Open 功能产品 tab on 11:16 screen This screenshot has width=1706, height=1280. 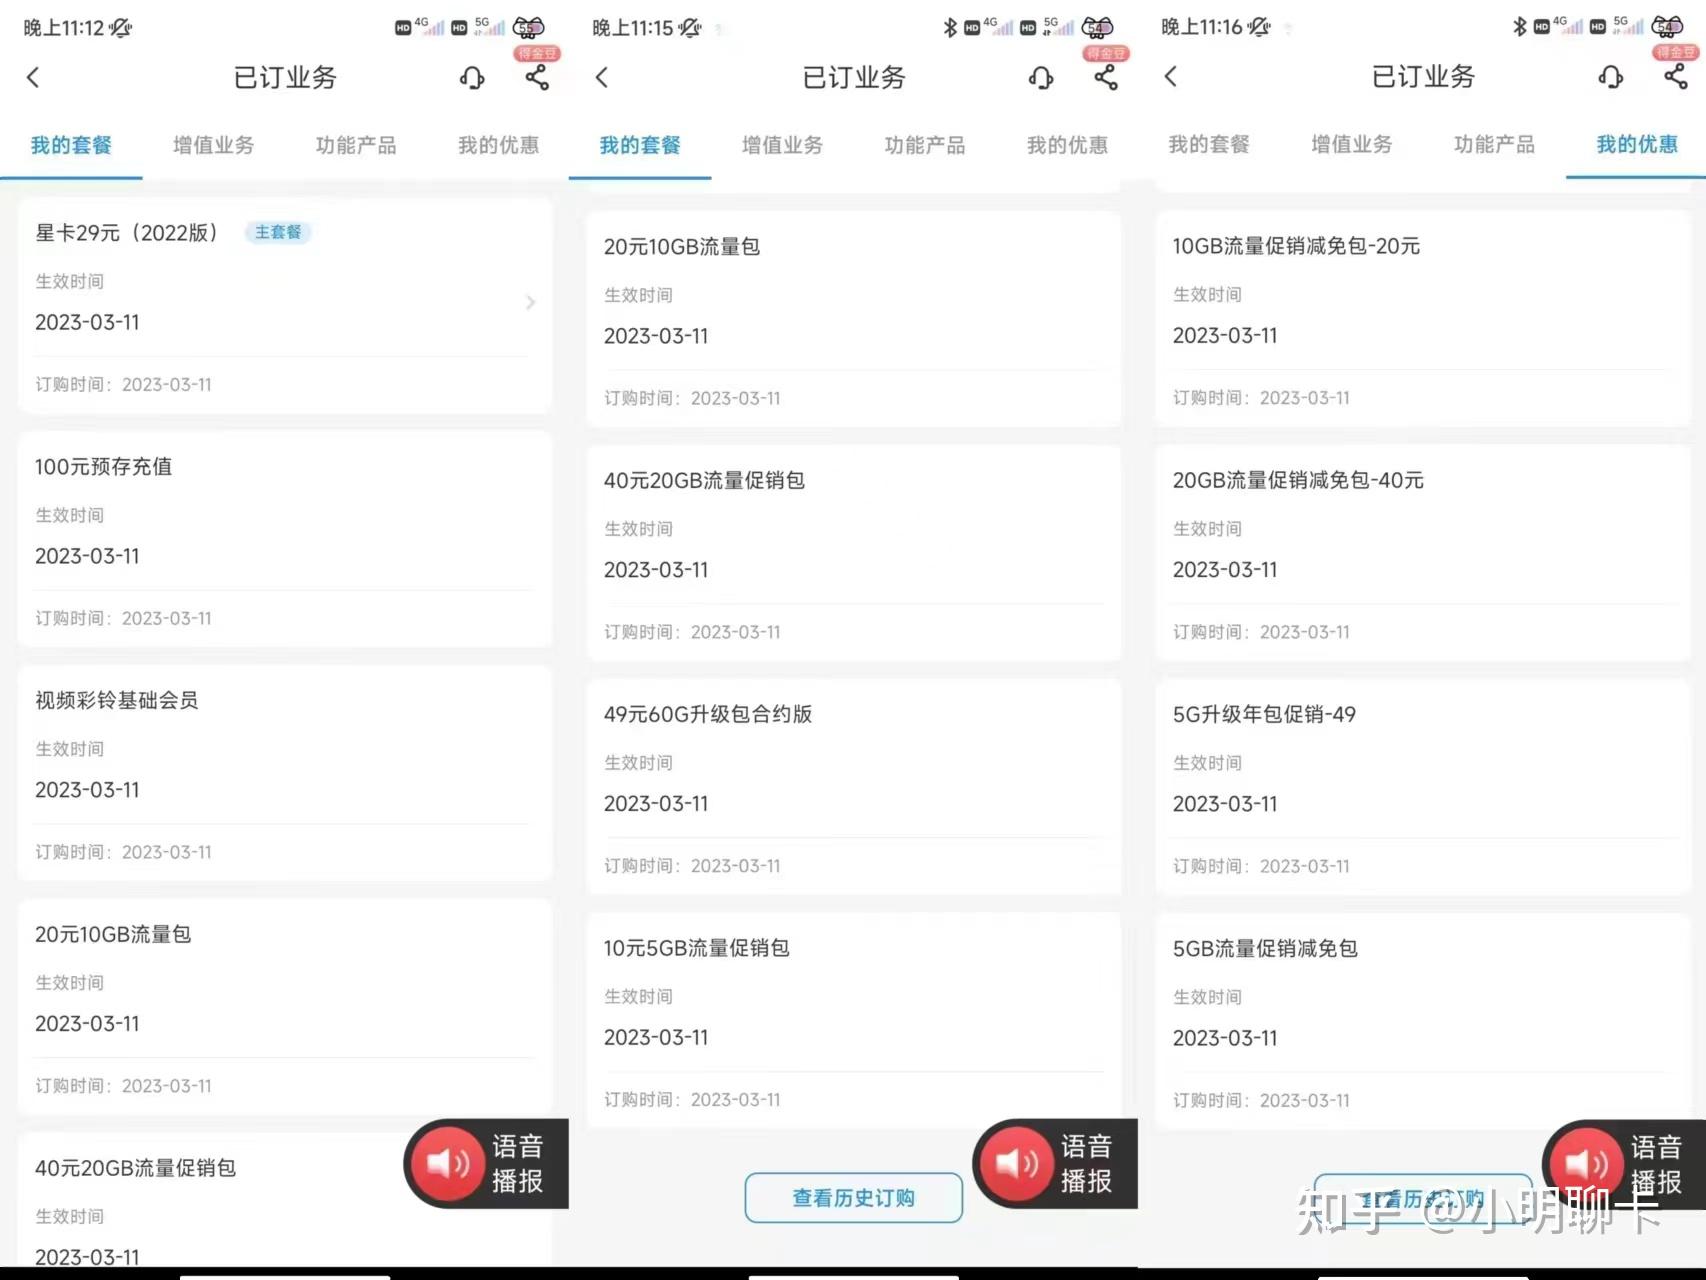coord(1494,144)
